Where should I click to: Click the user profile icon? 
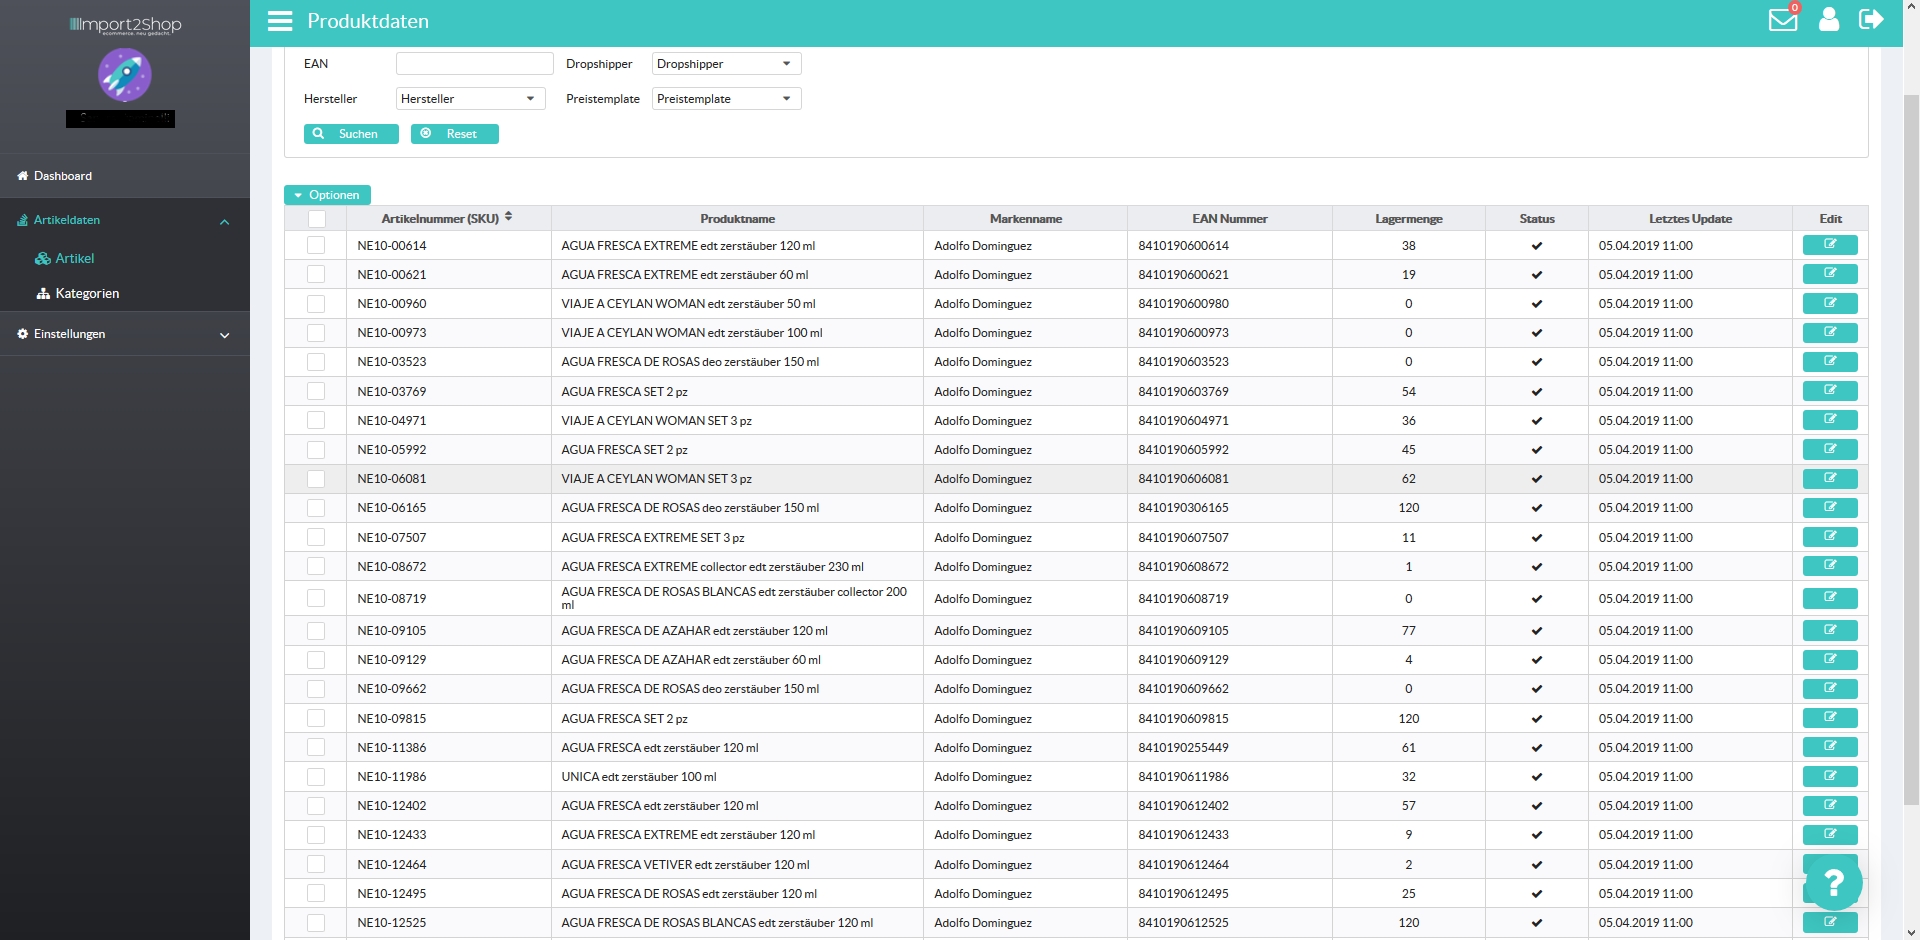pos(1828,20)
